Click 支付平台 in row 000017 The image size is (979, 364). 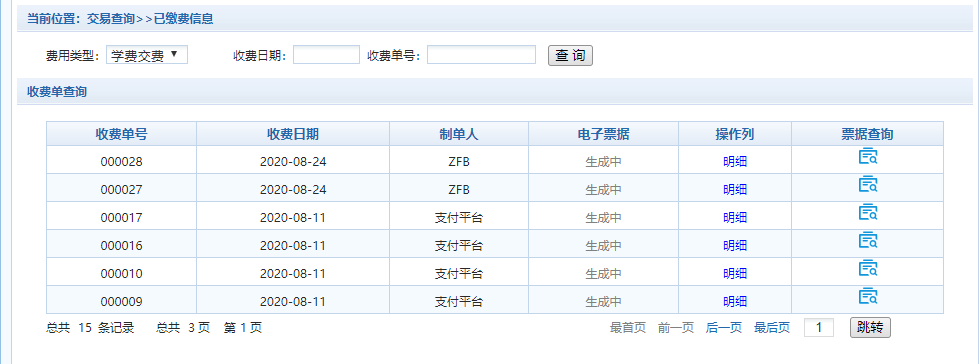point(459,218)
